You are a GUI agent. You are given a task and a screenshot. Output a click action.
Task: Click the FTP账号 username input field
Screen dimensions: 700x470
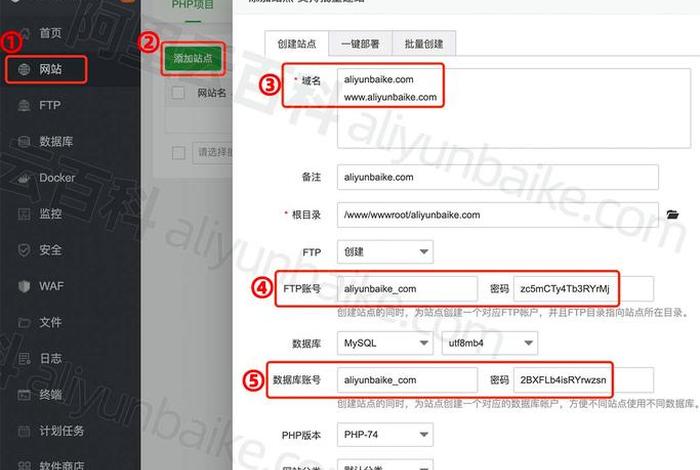(x=406, y=289)
